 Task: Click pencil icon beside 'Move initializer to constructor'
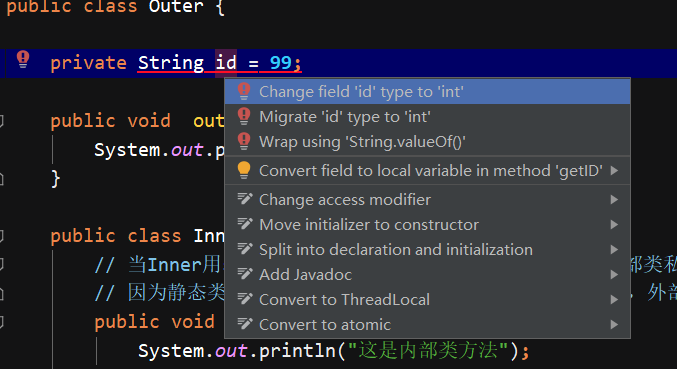pos(245,224)
